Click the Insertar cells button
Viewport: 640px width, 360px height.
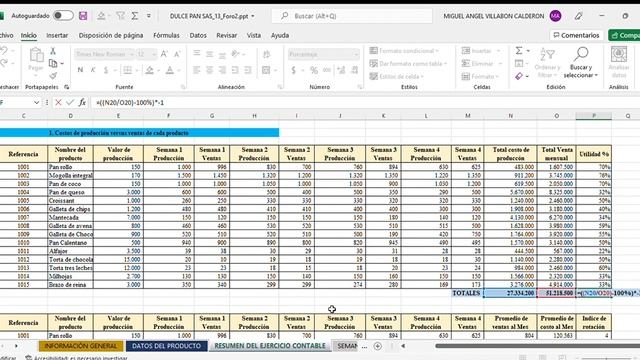[480, 51]
